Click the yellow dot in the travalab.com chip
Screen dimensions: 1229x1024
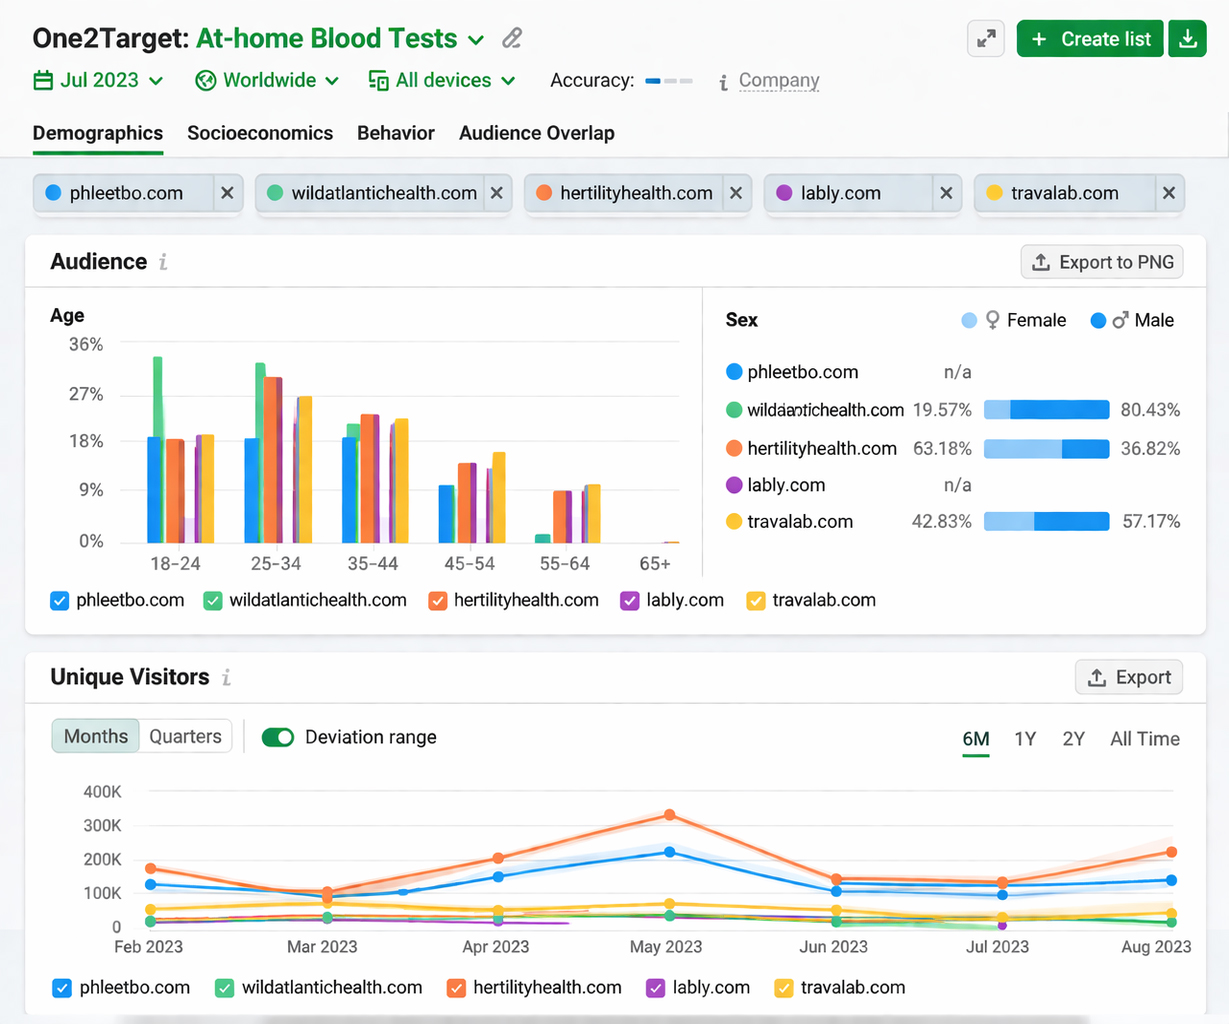[994, 193]
